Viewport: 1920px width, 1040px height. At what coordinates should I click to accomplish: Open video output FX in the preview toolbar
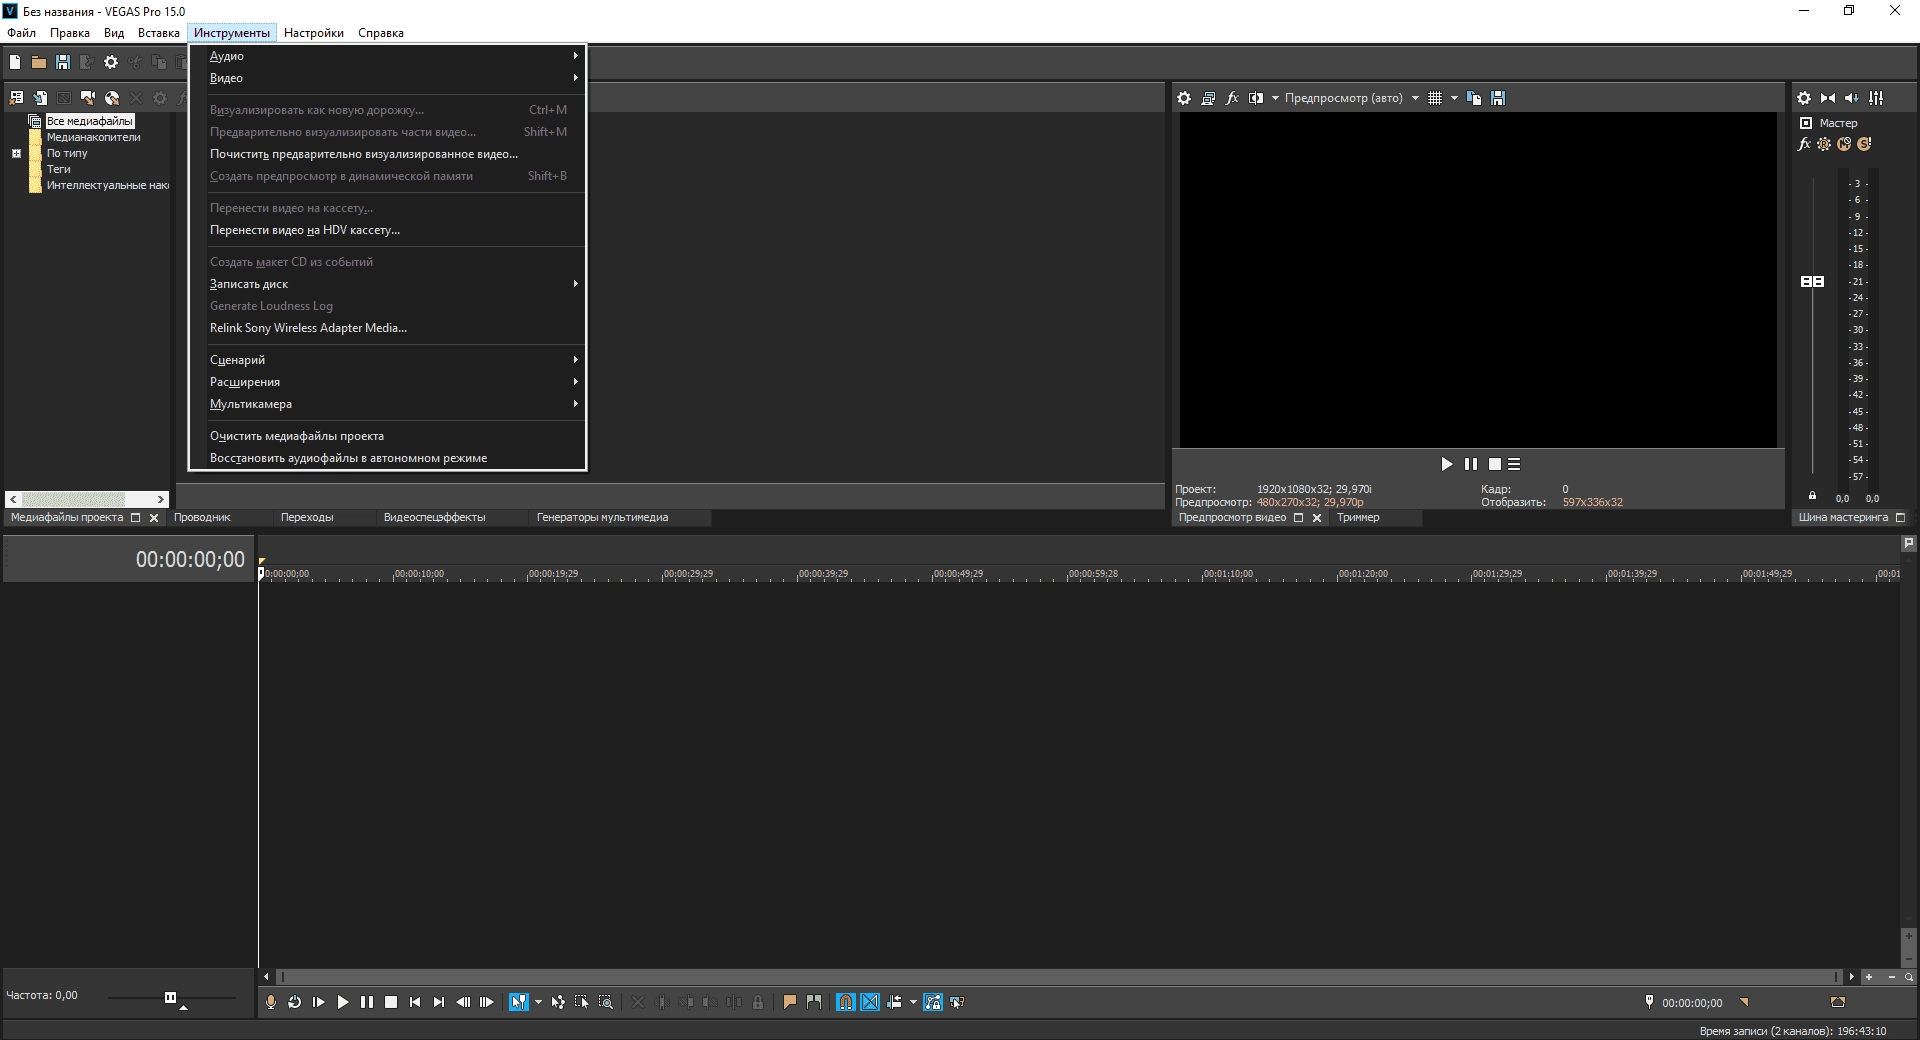1232,98
